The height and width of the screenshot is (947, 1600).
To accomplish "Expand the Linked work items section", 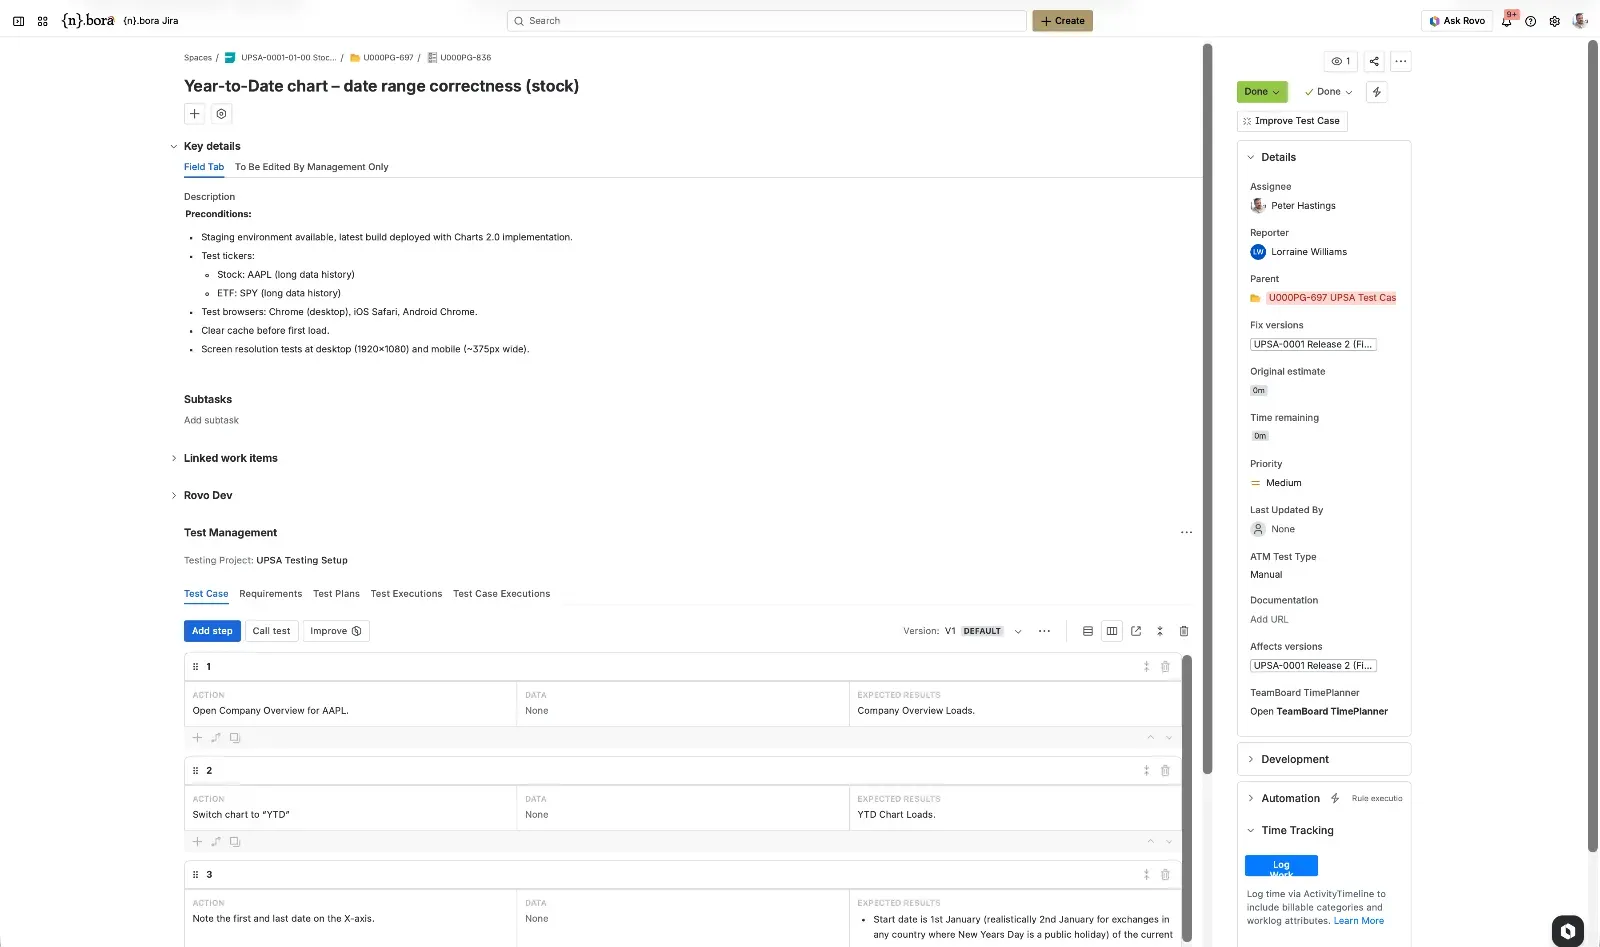I will pos(174,458).
